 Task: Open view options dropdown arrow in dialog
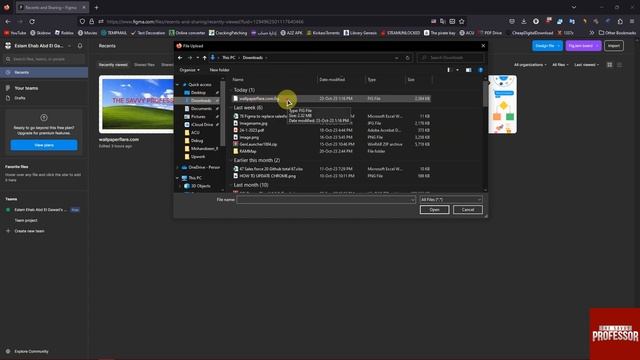tap(457, 70)
